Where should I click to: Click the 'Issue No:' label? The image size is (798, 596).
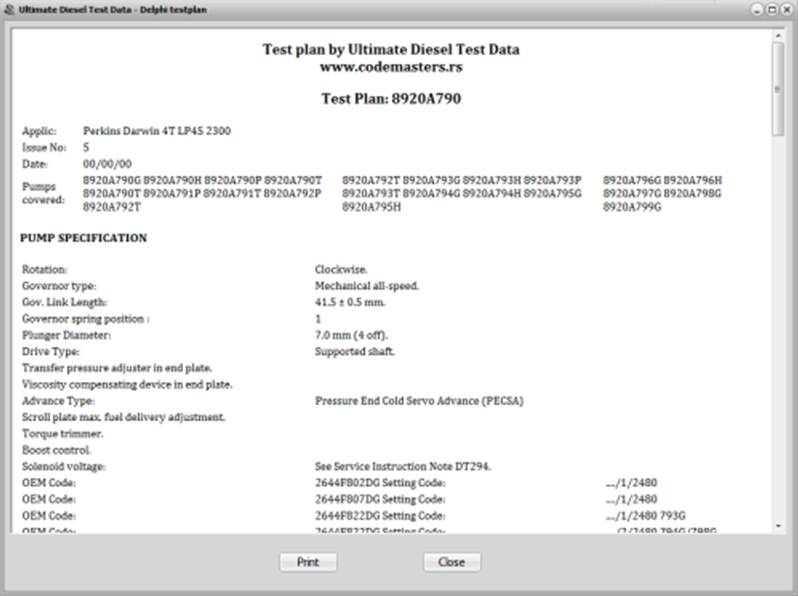pos(44,147)
